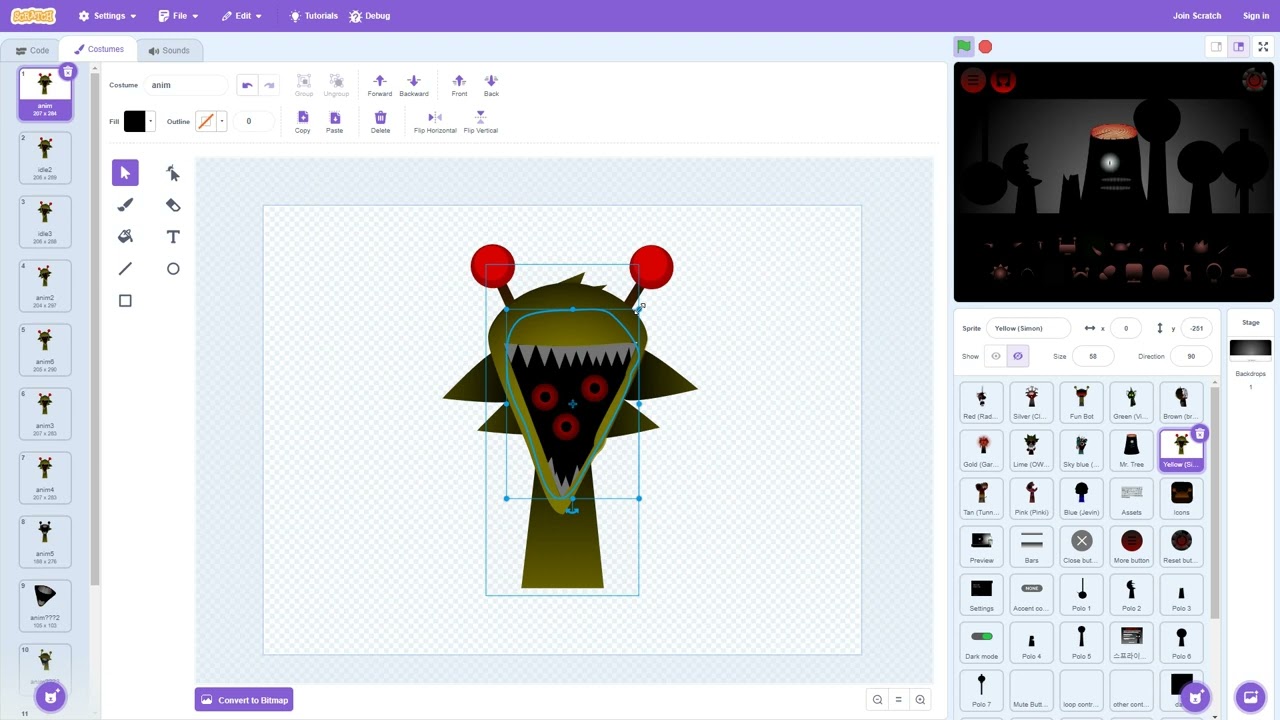Open the Settings menu

click(x=107, y=16)
